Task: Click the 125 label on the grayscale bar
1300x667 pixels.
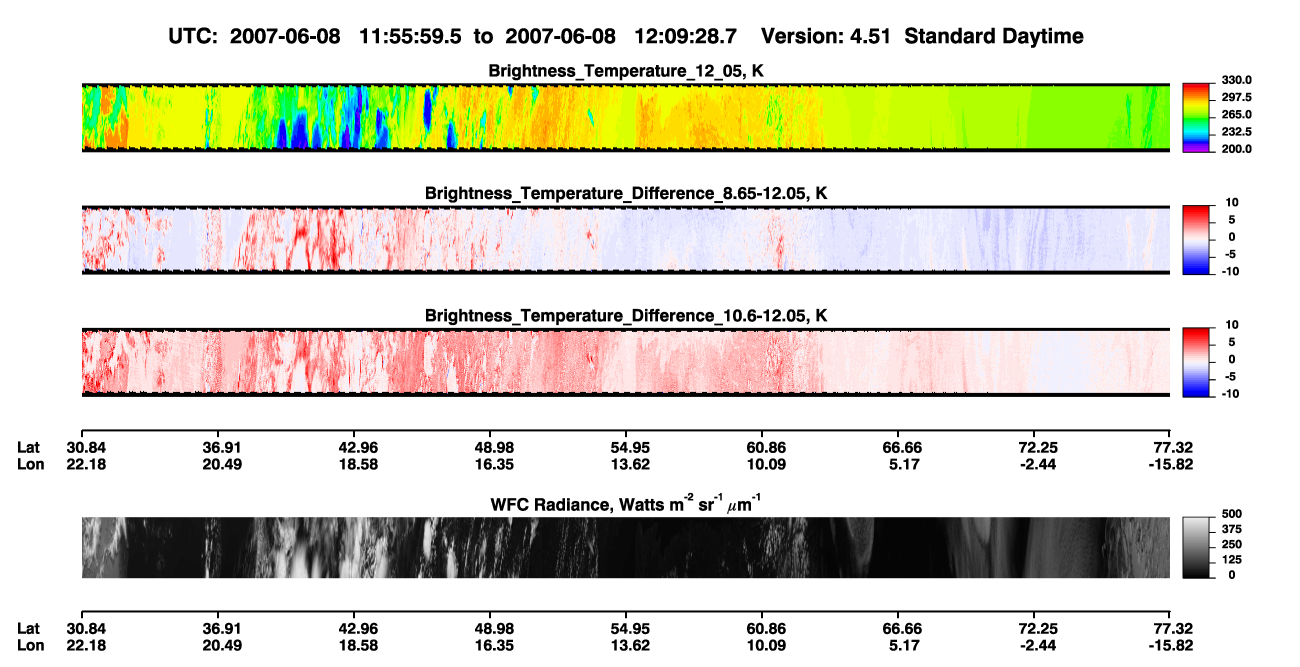Action: tap(1232, 560)
